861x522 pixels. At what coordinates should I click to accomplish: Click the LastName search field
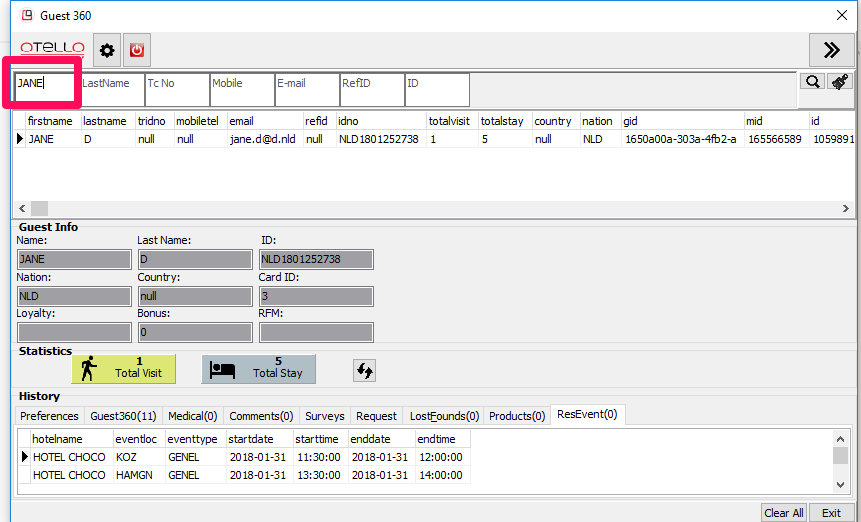(113, 89)
